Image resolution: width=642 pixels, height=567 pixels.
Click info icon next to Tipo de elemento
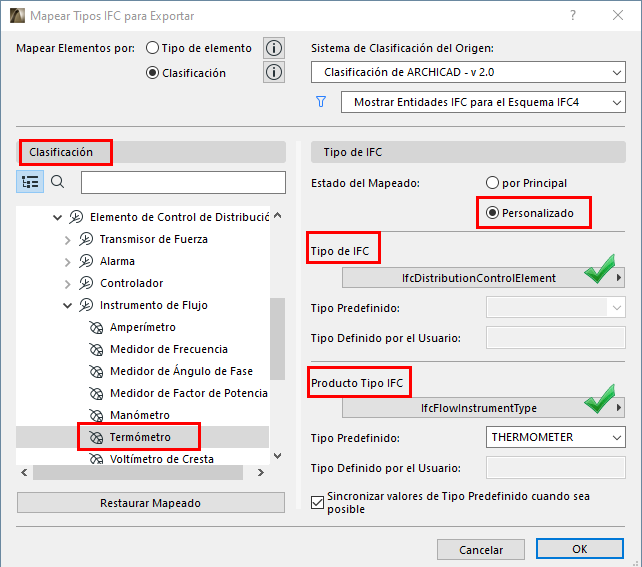(274, 48)
